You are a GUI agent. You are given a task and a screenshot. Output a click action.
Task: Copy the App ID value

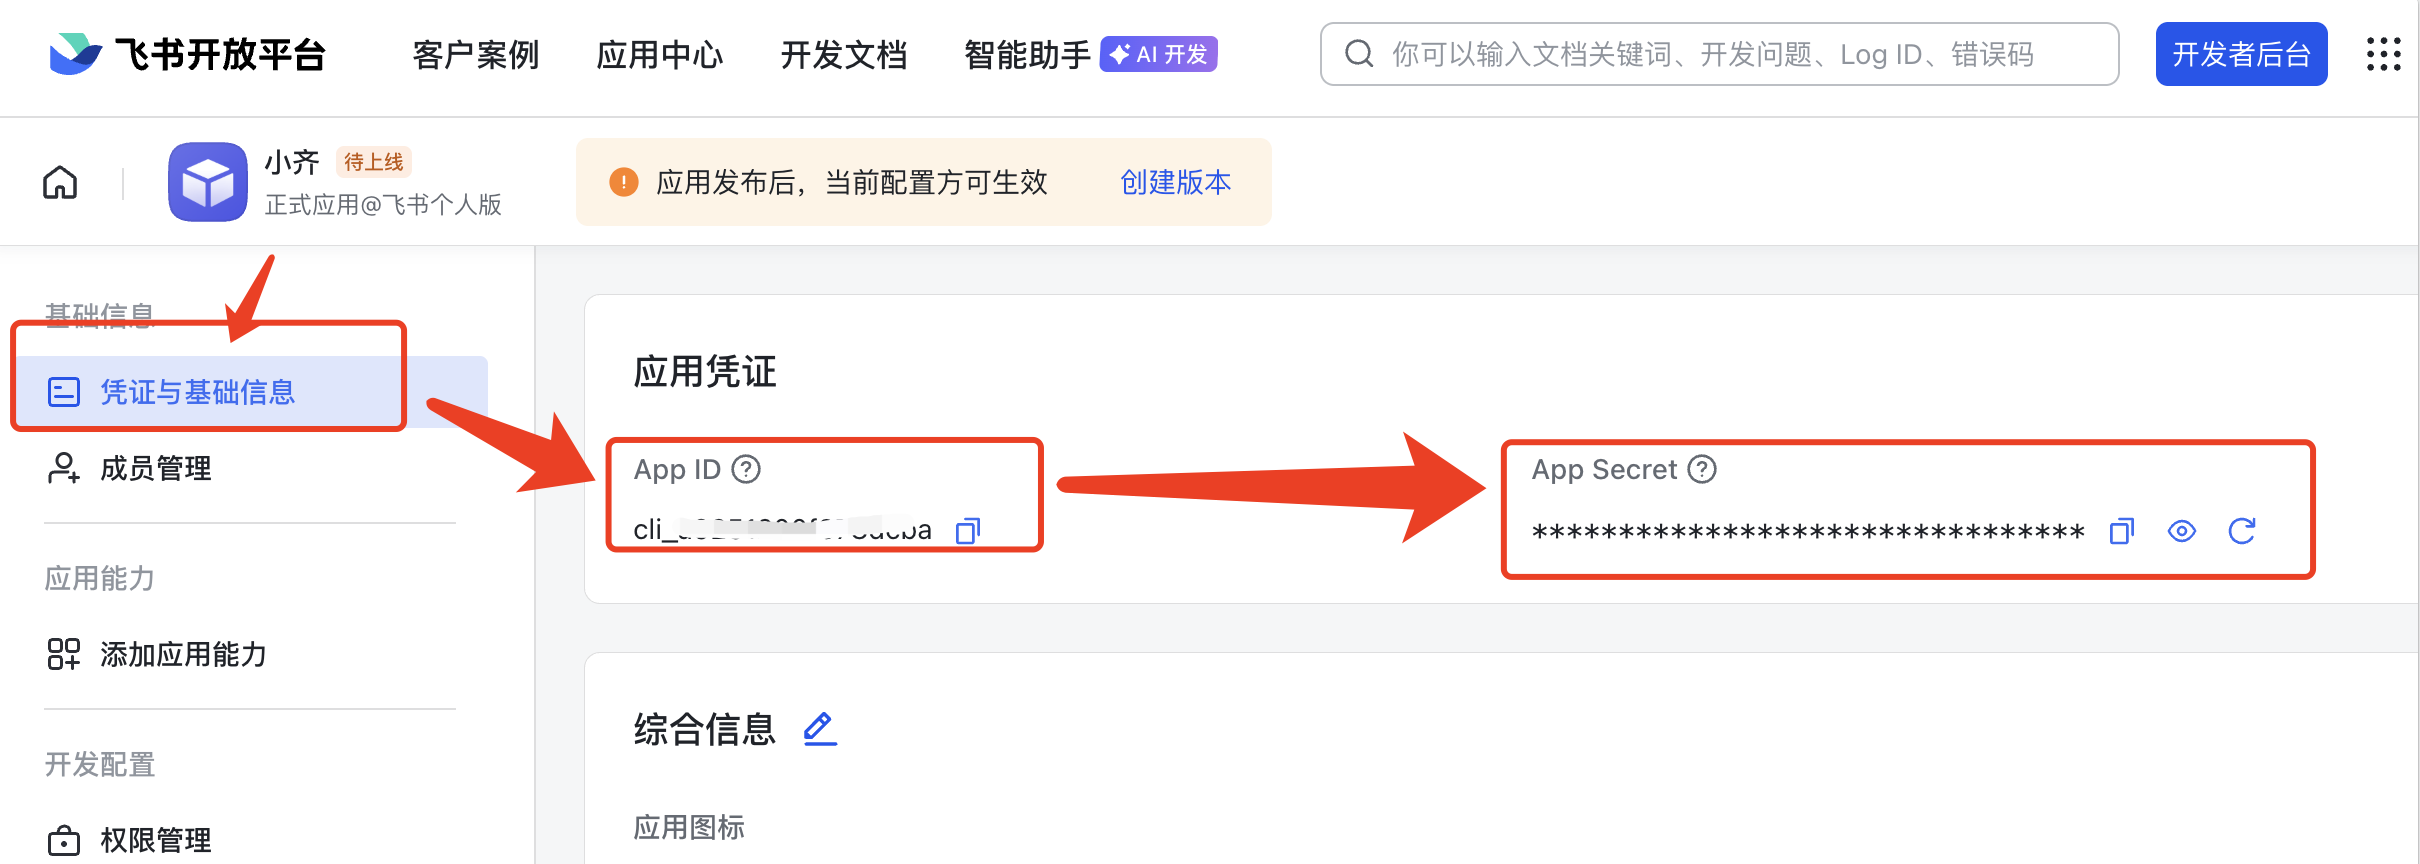tap(968, 530)
